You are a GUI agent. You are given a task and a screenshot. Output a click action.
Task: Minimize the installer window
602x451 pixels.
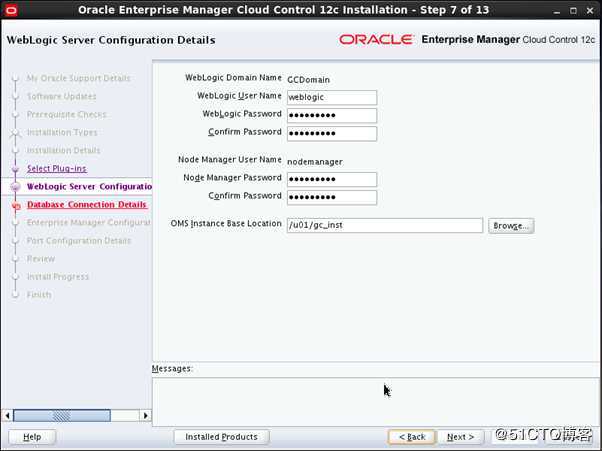(x=557, y=11)
